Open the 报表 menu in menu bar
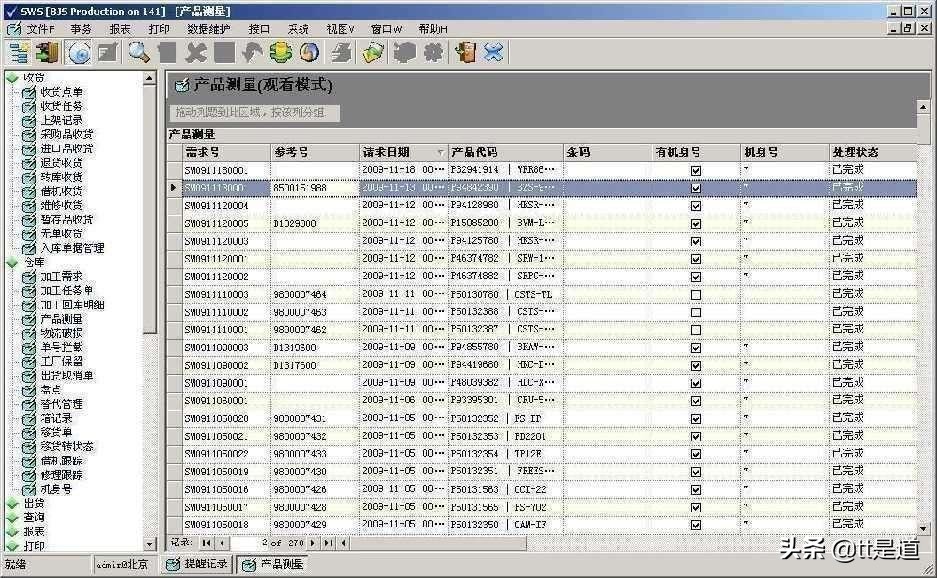This screenshot has width=937, height=578. tap(120, 29)
